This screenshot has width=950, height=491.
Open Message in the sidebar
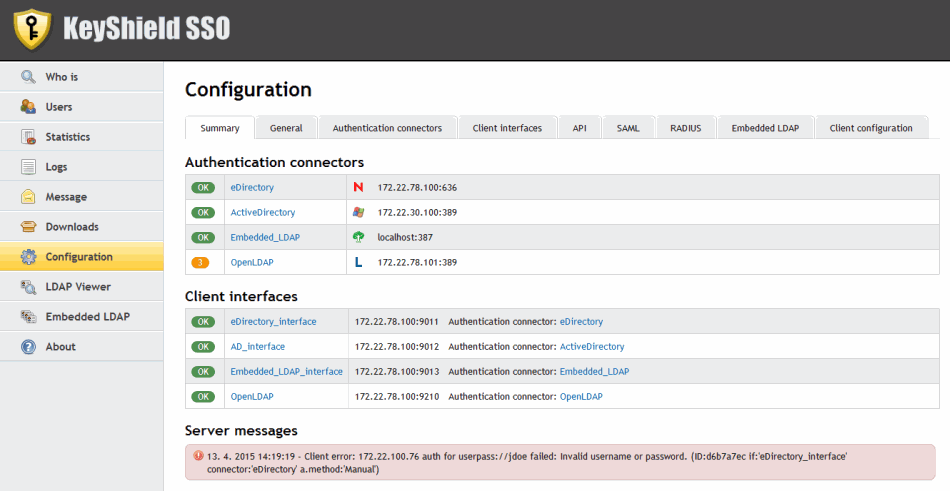(x=82, y=197)
